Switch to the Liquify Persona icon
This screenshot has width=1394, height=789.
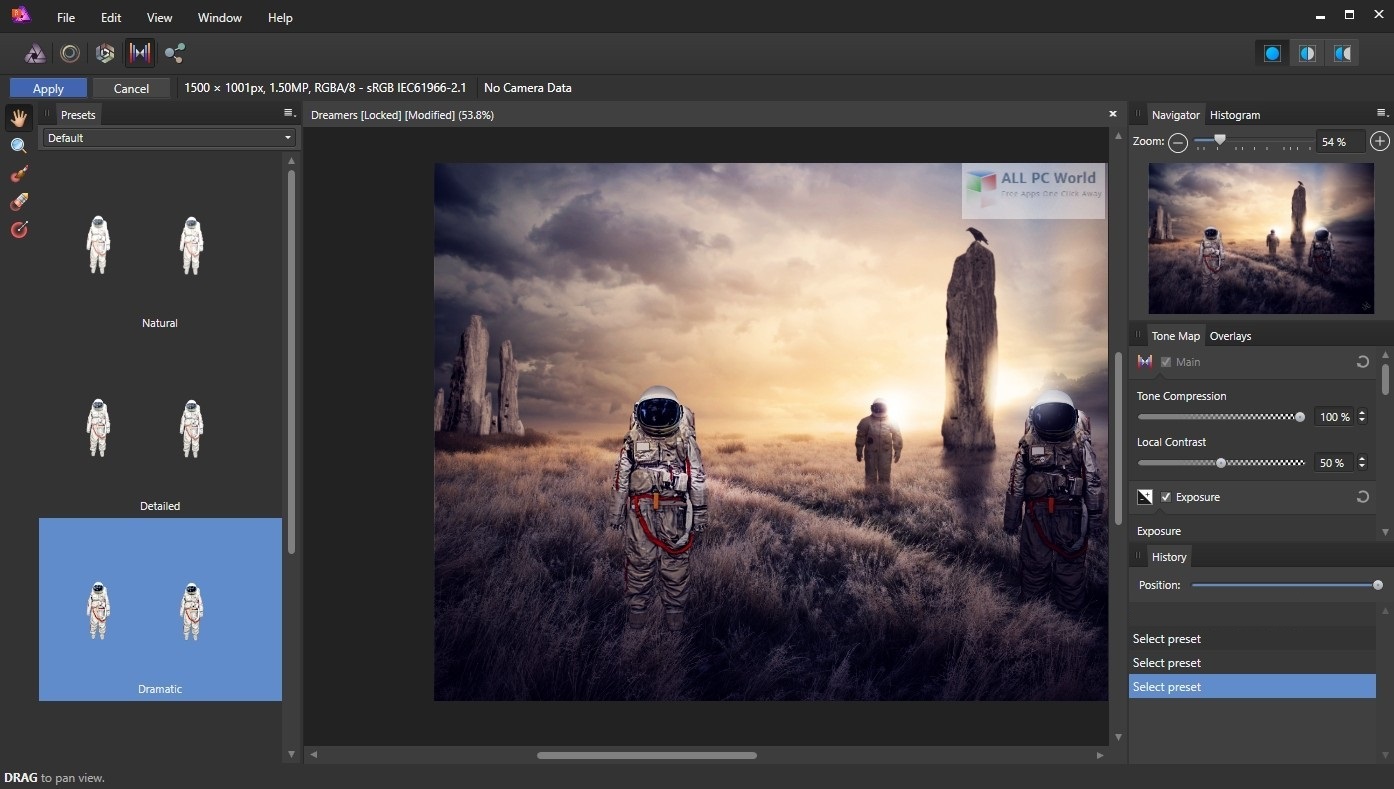[70, 53]
